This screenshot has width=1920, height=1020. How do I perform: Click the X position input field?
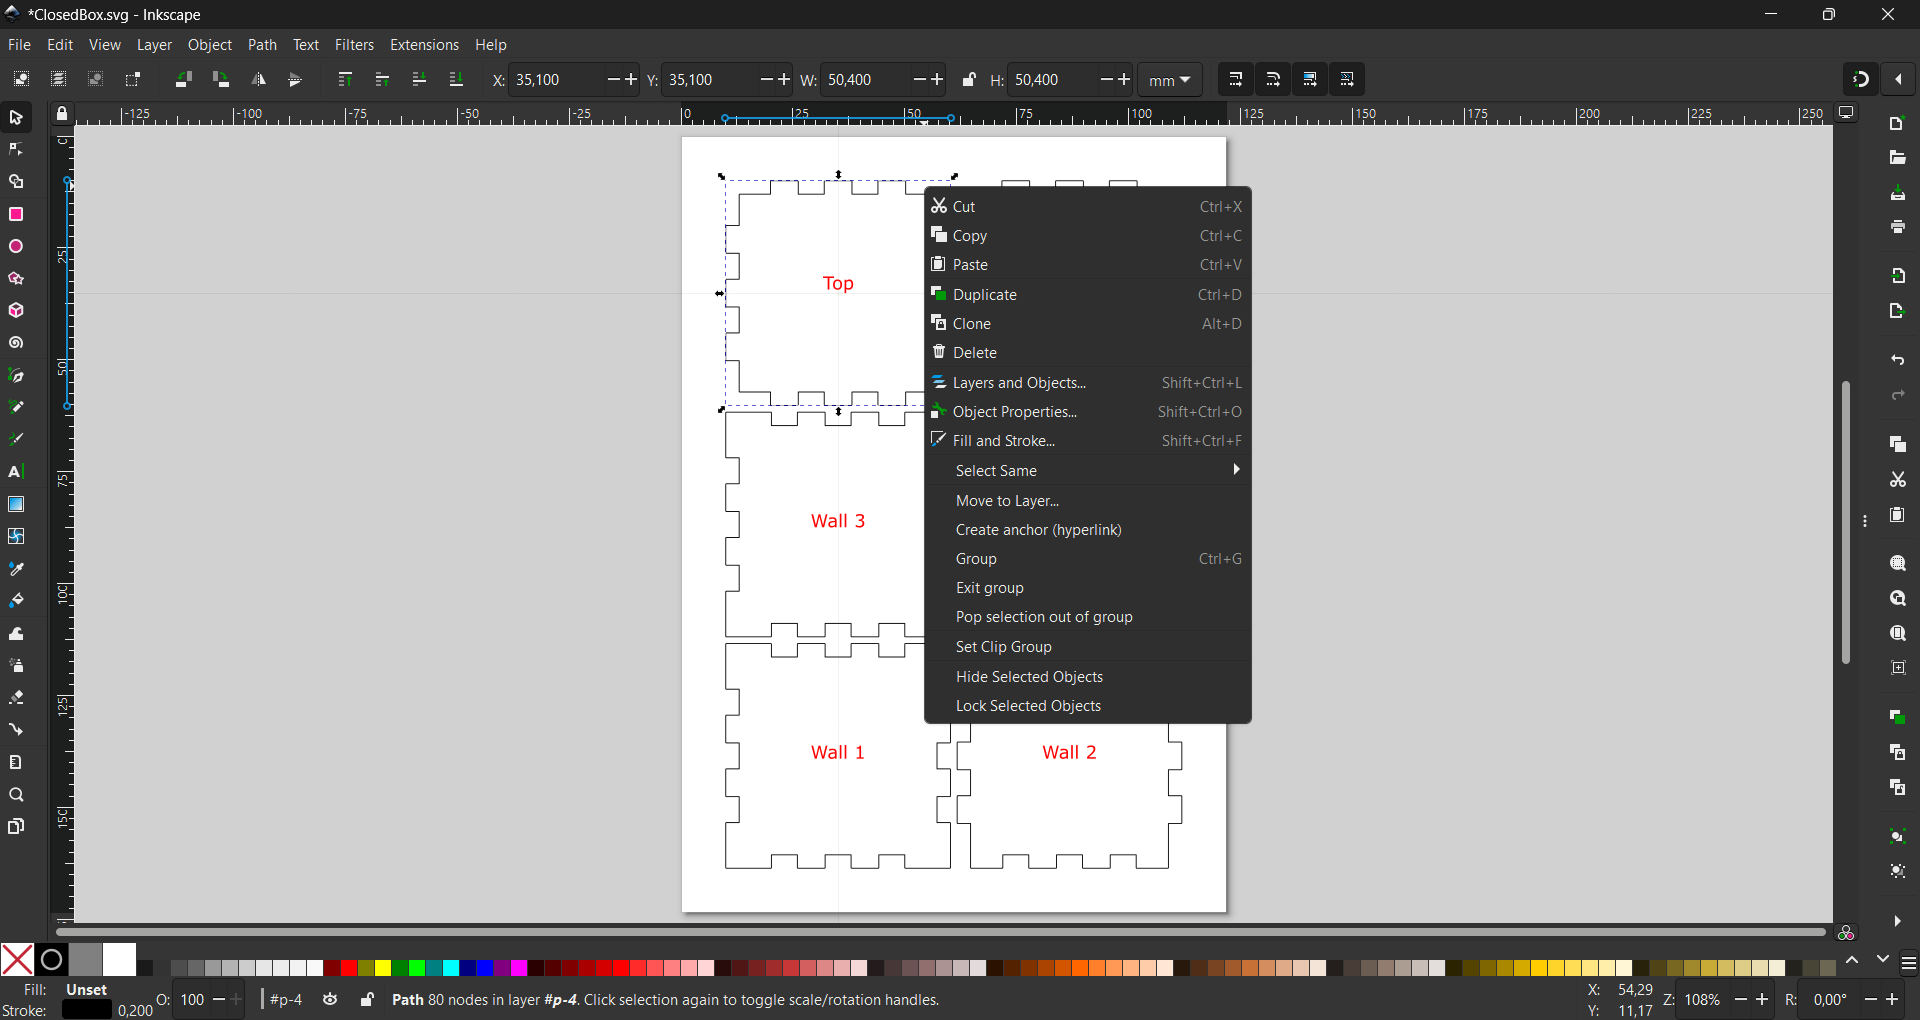pyautogui.click(x=555, y=80)
